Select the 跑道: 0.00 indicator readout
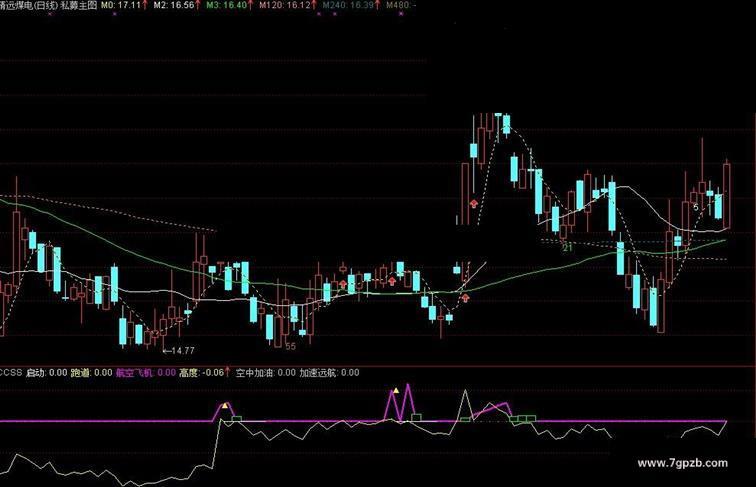Image resolution: width=756 pixels, height=487 pixels. pyautogui.click(x=92, y=372)
